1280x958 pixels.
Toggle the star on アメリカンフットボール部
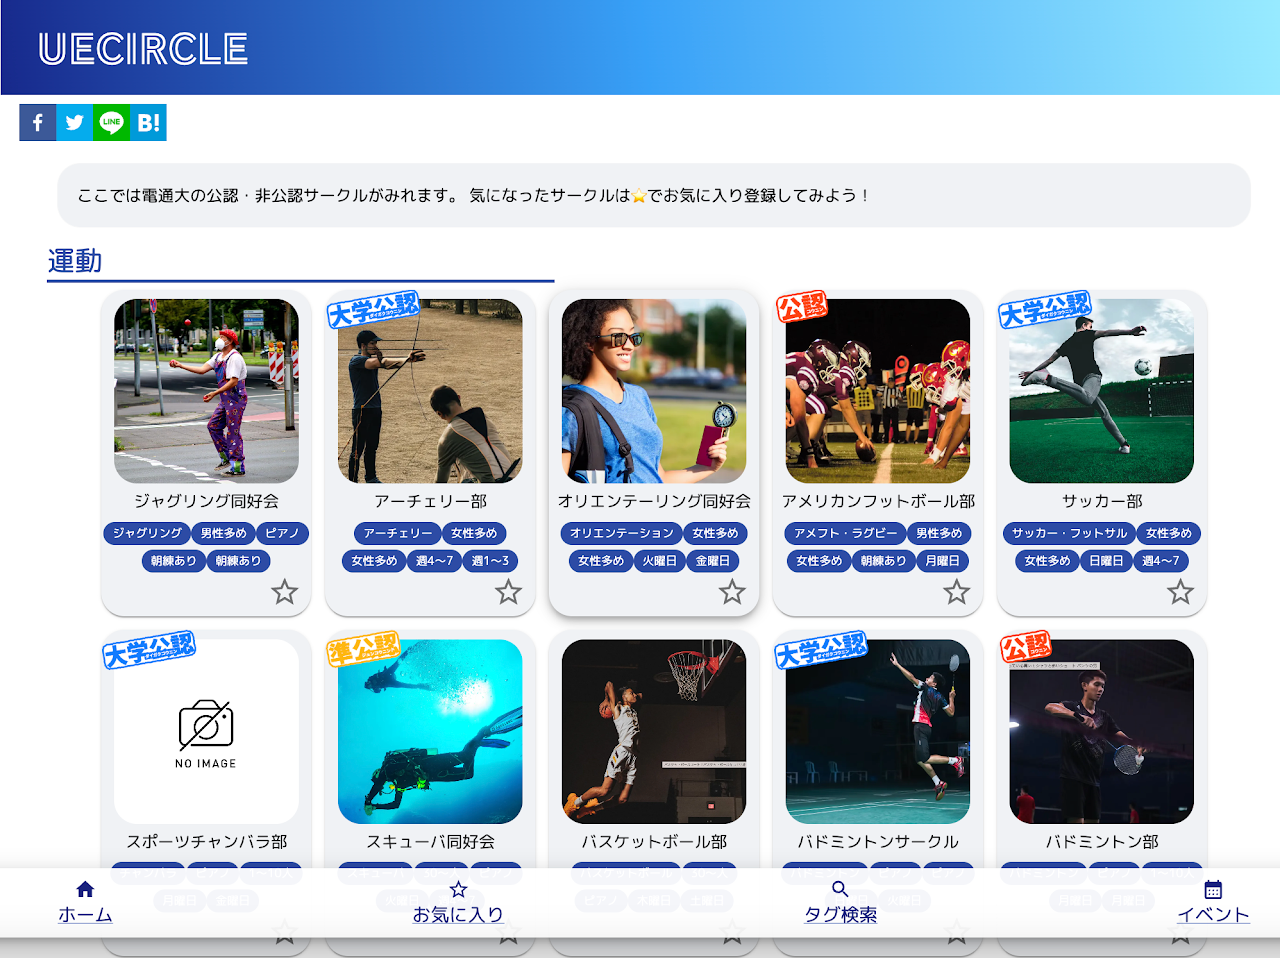[x=957, y=592]
